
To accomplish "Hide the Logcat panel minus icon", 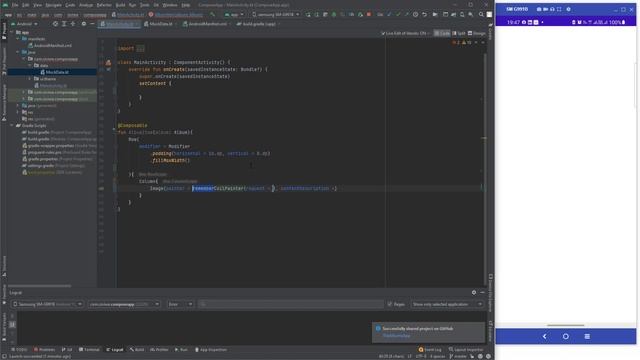I will 482,292.
